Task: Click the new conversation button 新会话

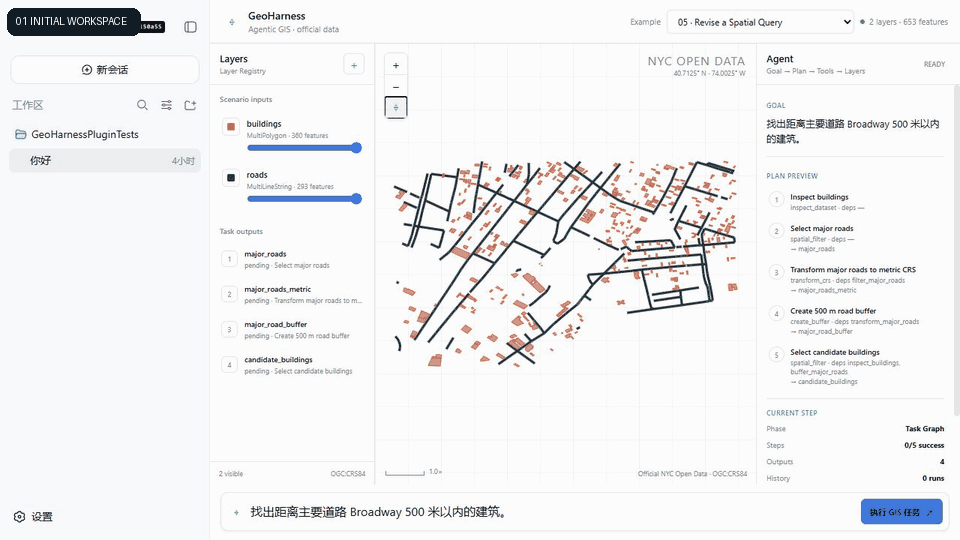Action: pos(105,70)
